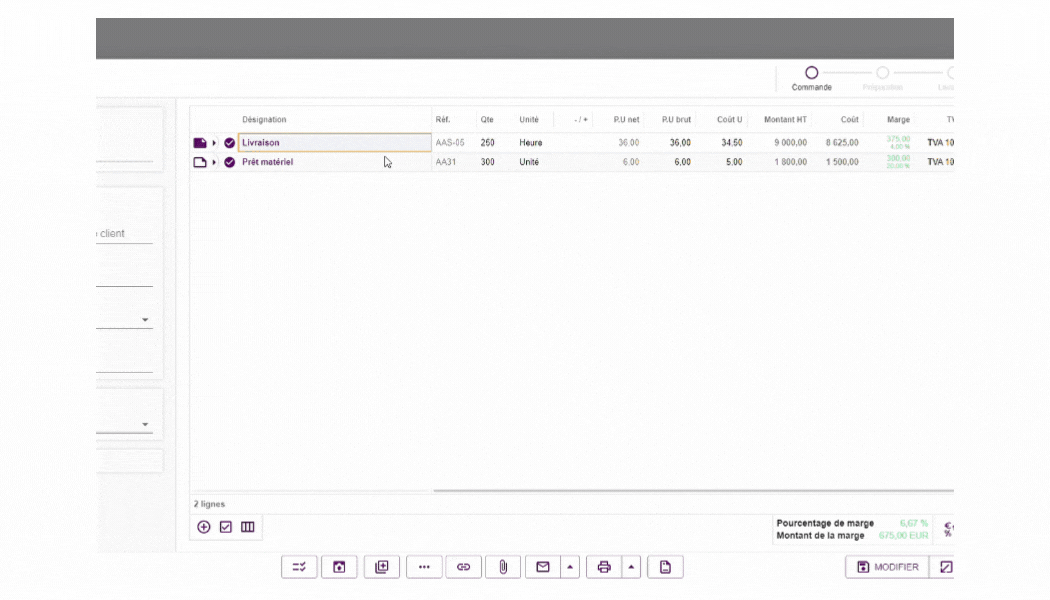The height and width of the screenshot is (600, 1050).
Task: Expand the Prêt matériel row arrow
Action: click(x=214, y=162)
